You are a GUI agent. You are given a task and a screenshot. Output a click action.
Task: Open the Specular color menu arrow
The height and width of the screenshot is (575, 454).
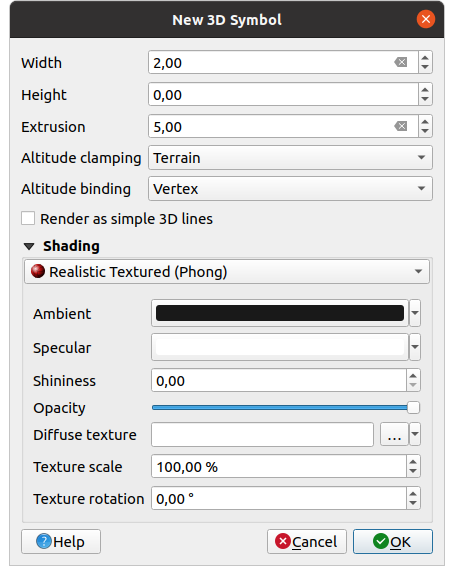tap(415, 347)
